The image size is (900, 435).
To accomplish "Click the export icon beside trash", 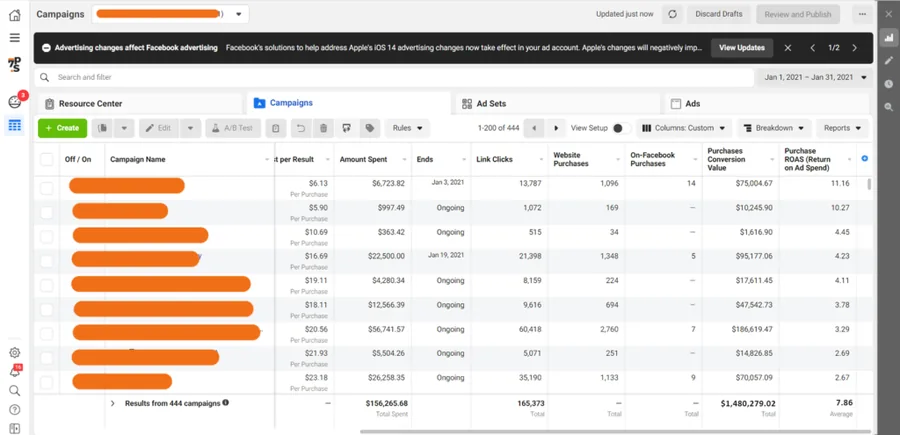I will coord(346,128).
